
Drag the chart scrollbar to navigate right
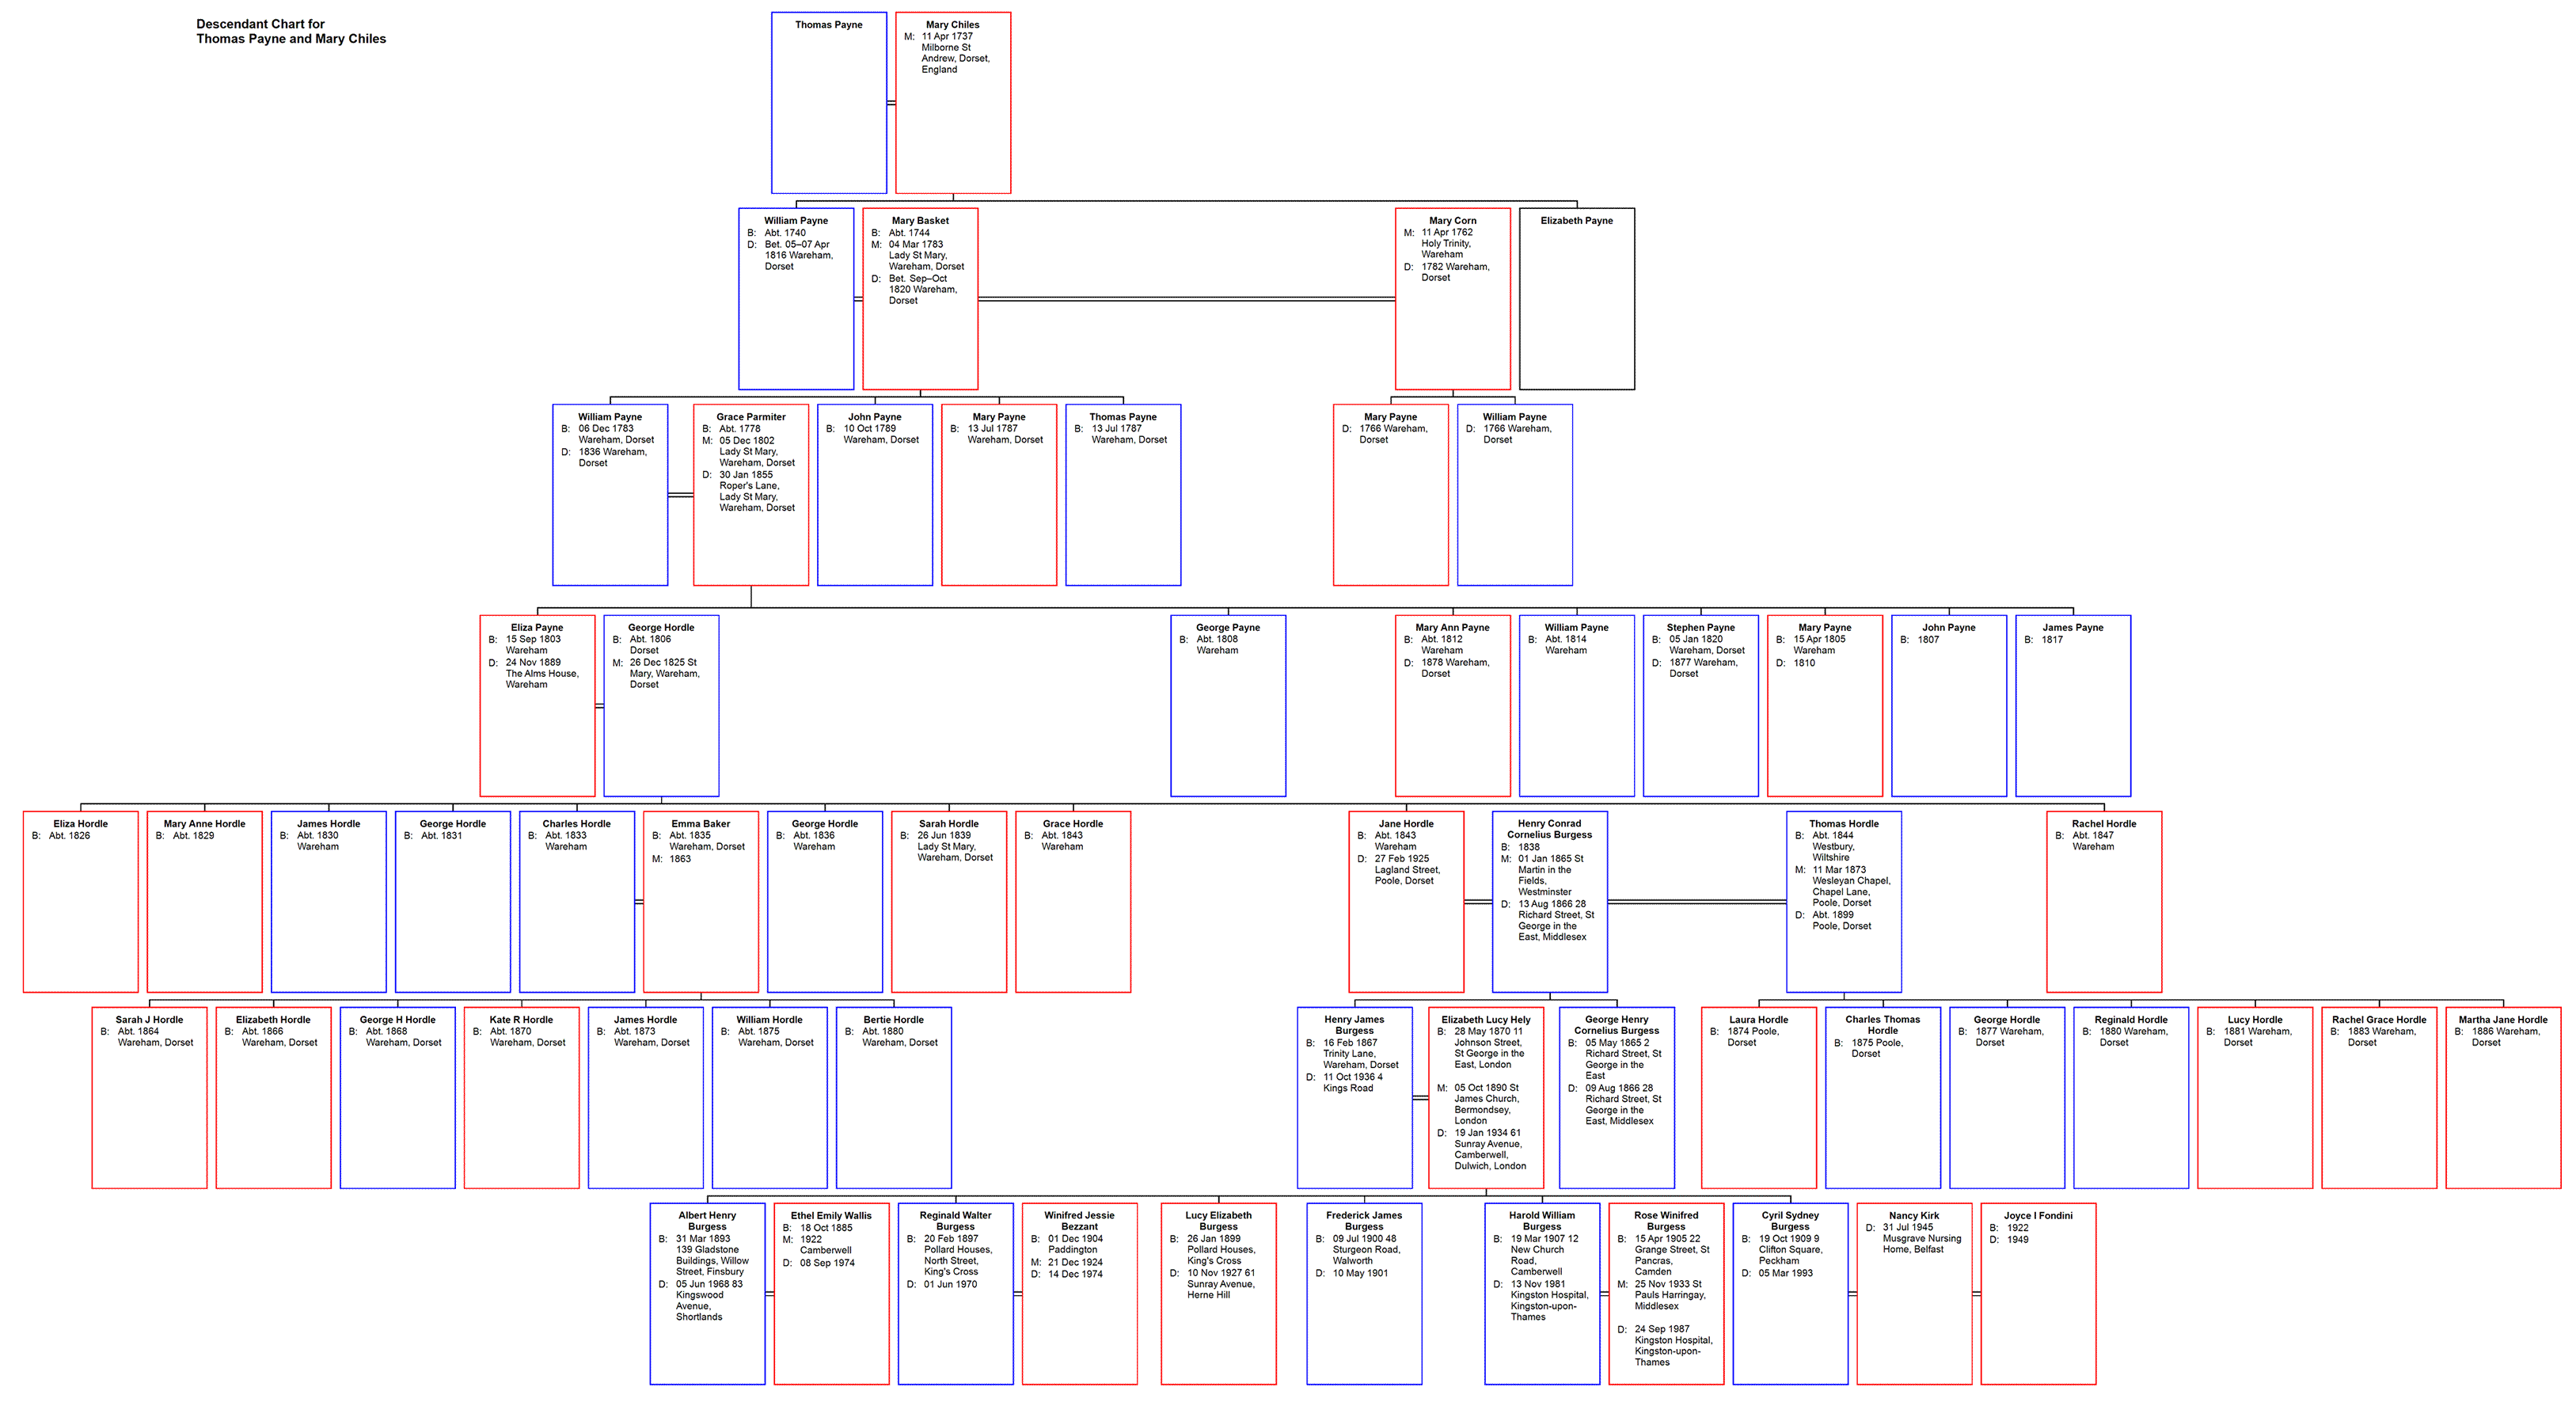1288,1418
